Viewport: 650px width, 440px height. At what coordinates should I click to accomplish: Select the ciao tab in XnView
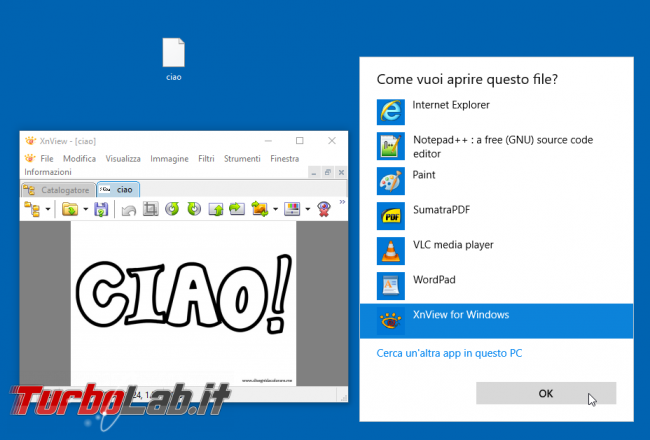(118, 190)
